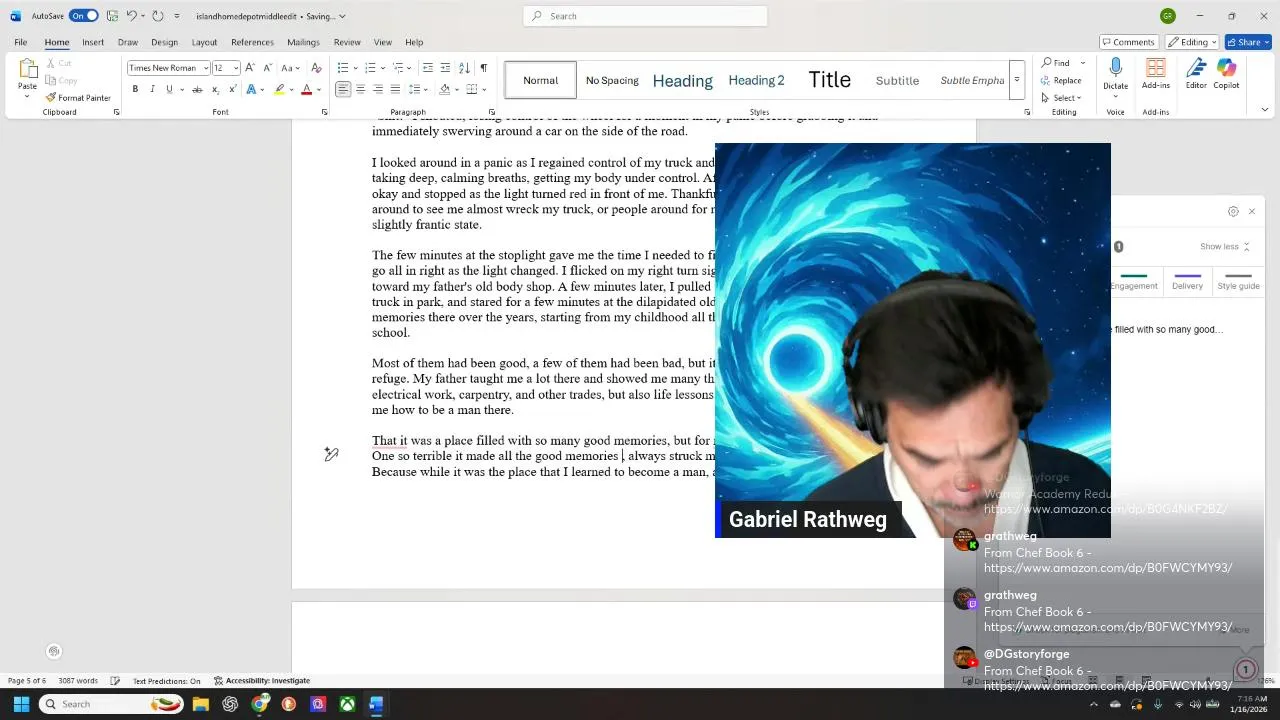Open the Editor pane
The height and width of the screenshot is (720, 1280).
tap(1196, 72)
